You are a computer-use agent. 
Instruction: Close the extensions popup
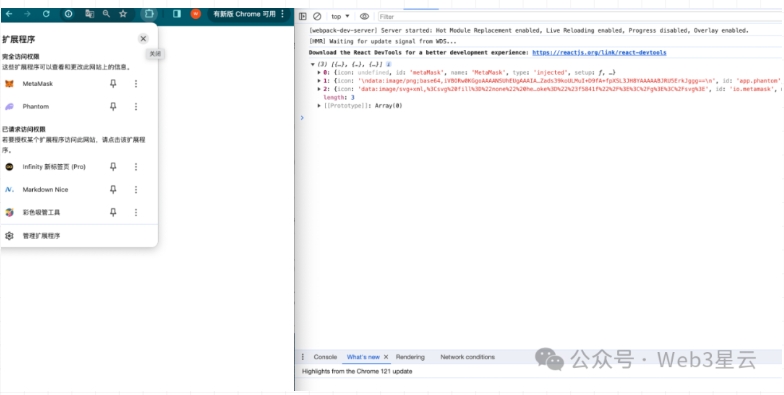143,38
